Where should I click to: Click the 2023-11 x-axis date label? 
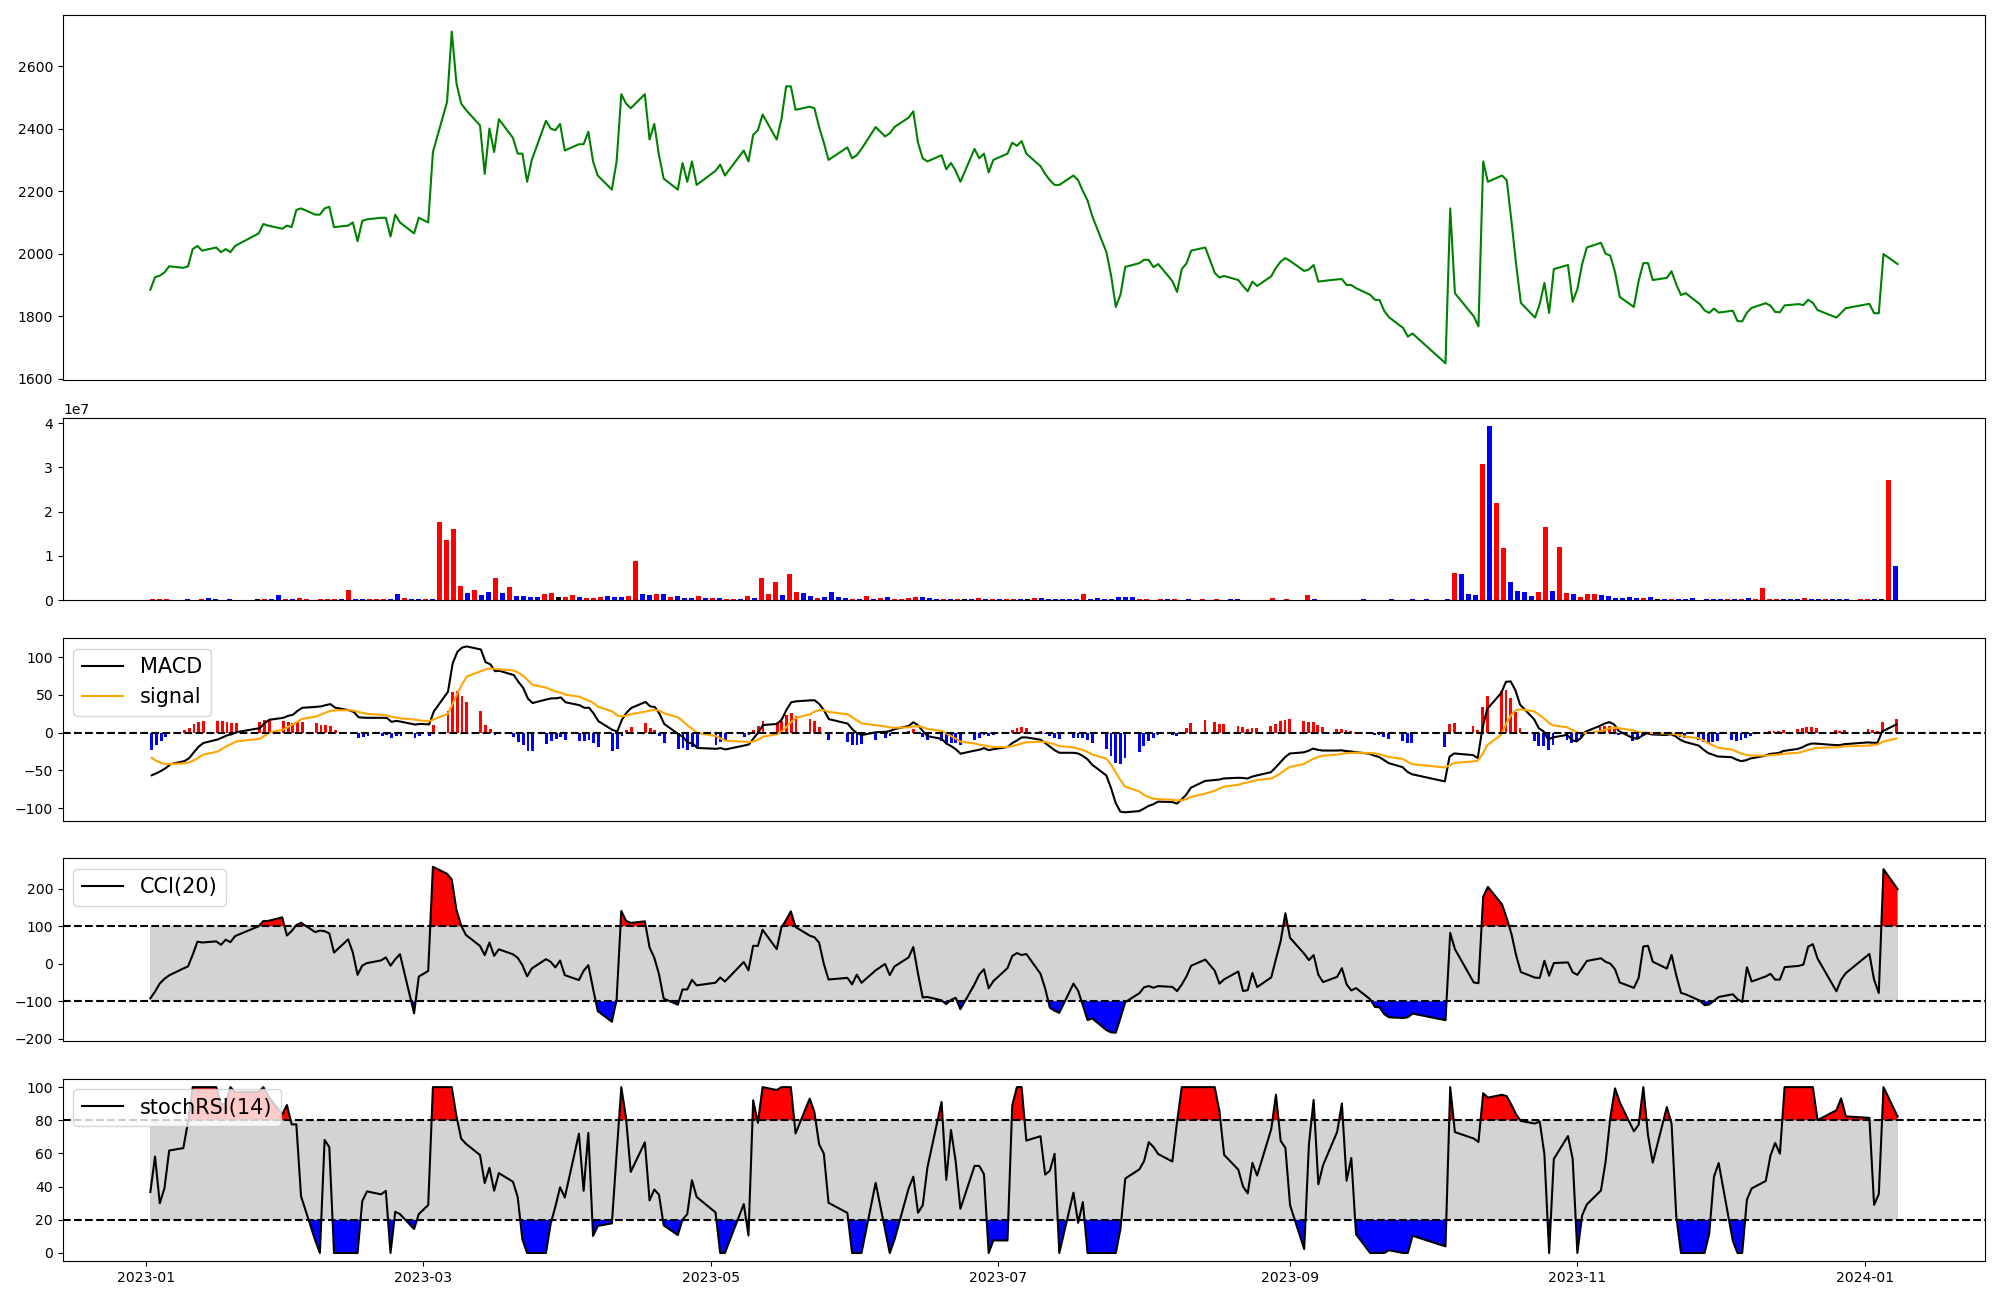[x=1578, y=1277]
